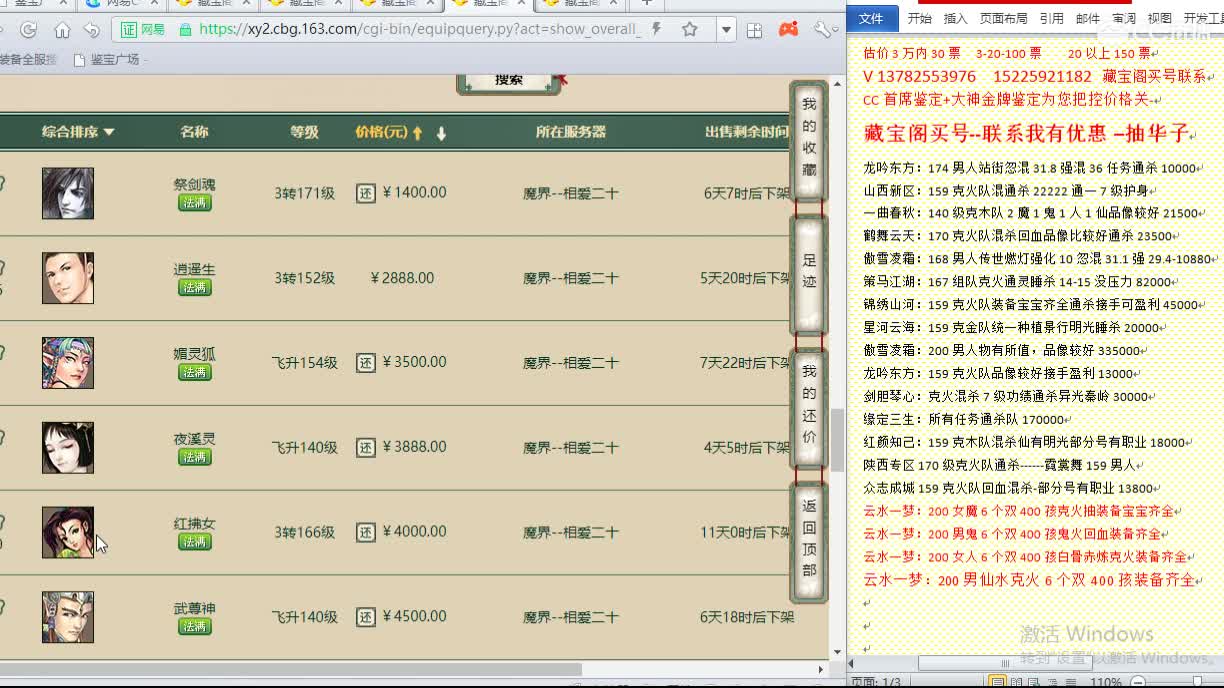This screenshot has height=688, width=1224.
Task: Open the 祭剑魂 character avatar
Action: click(68, 193)
